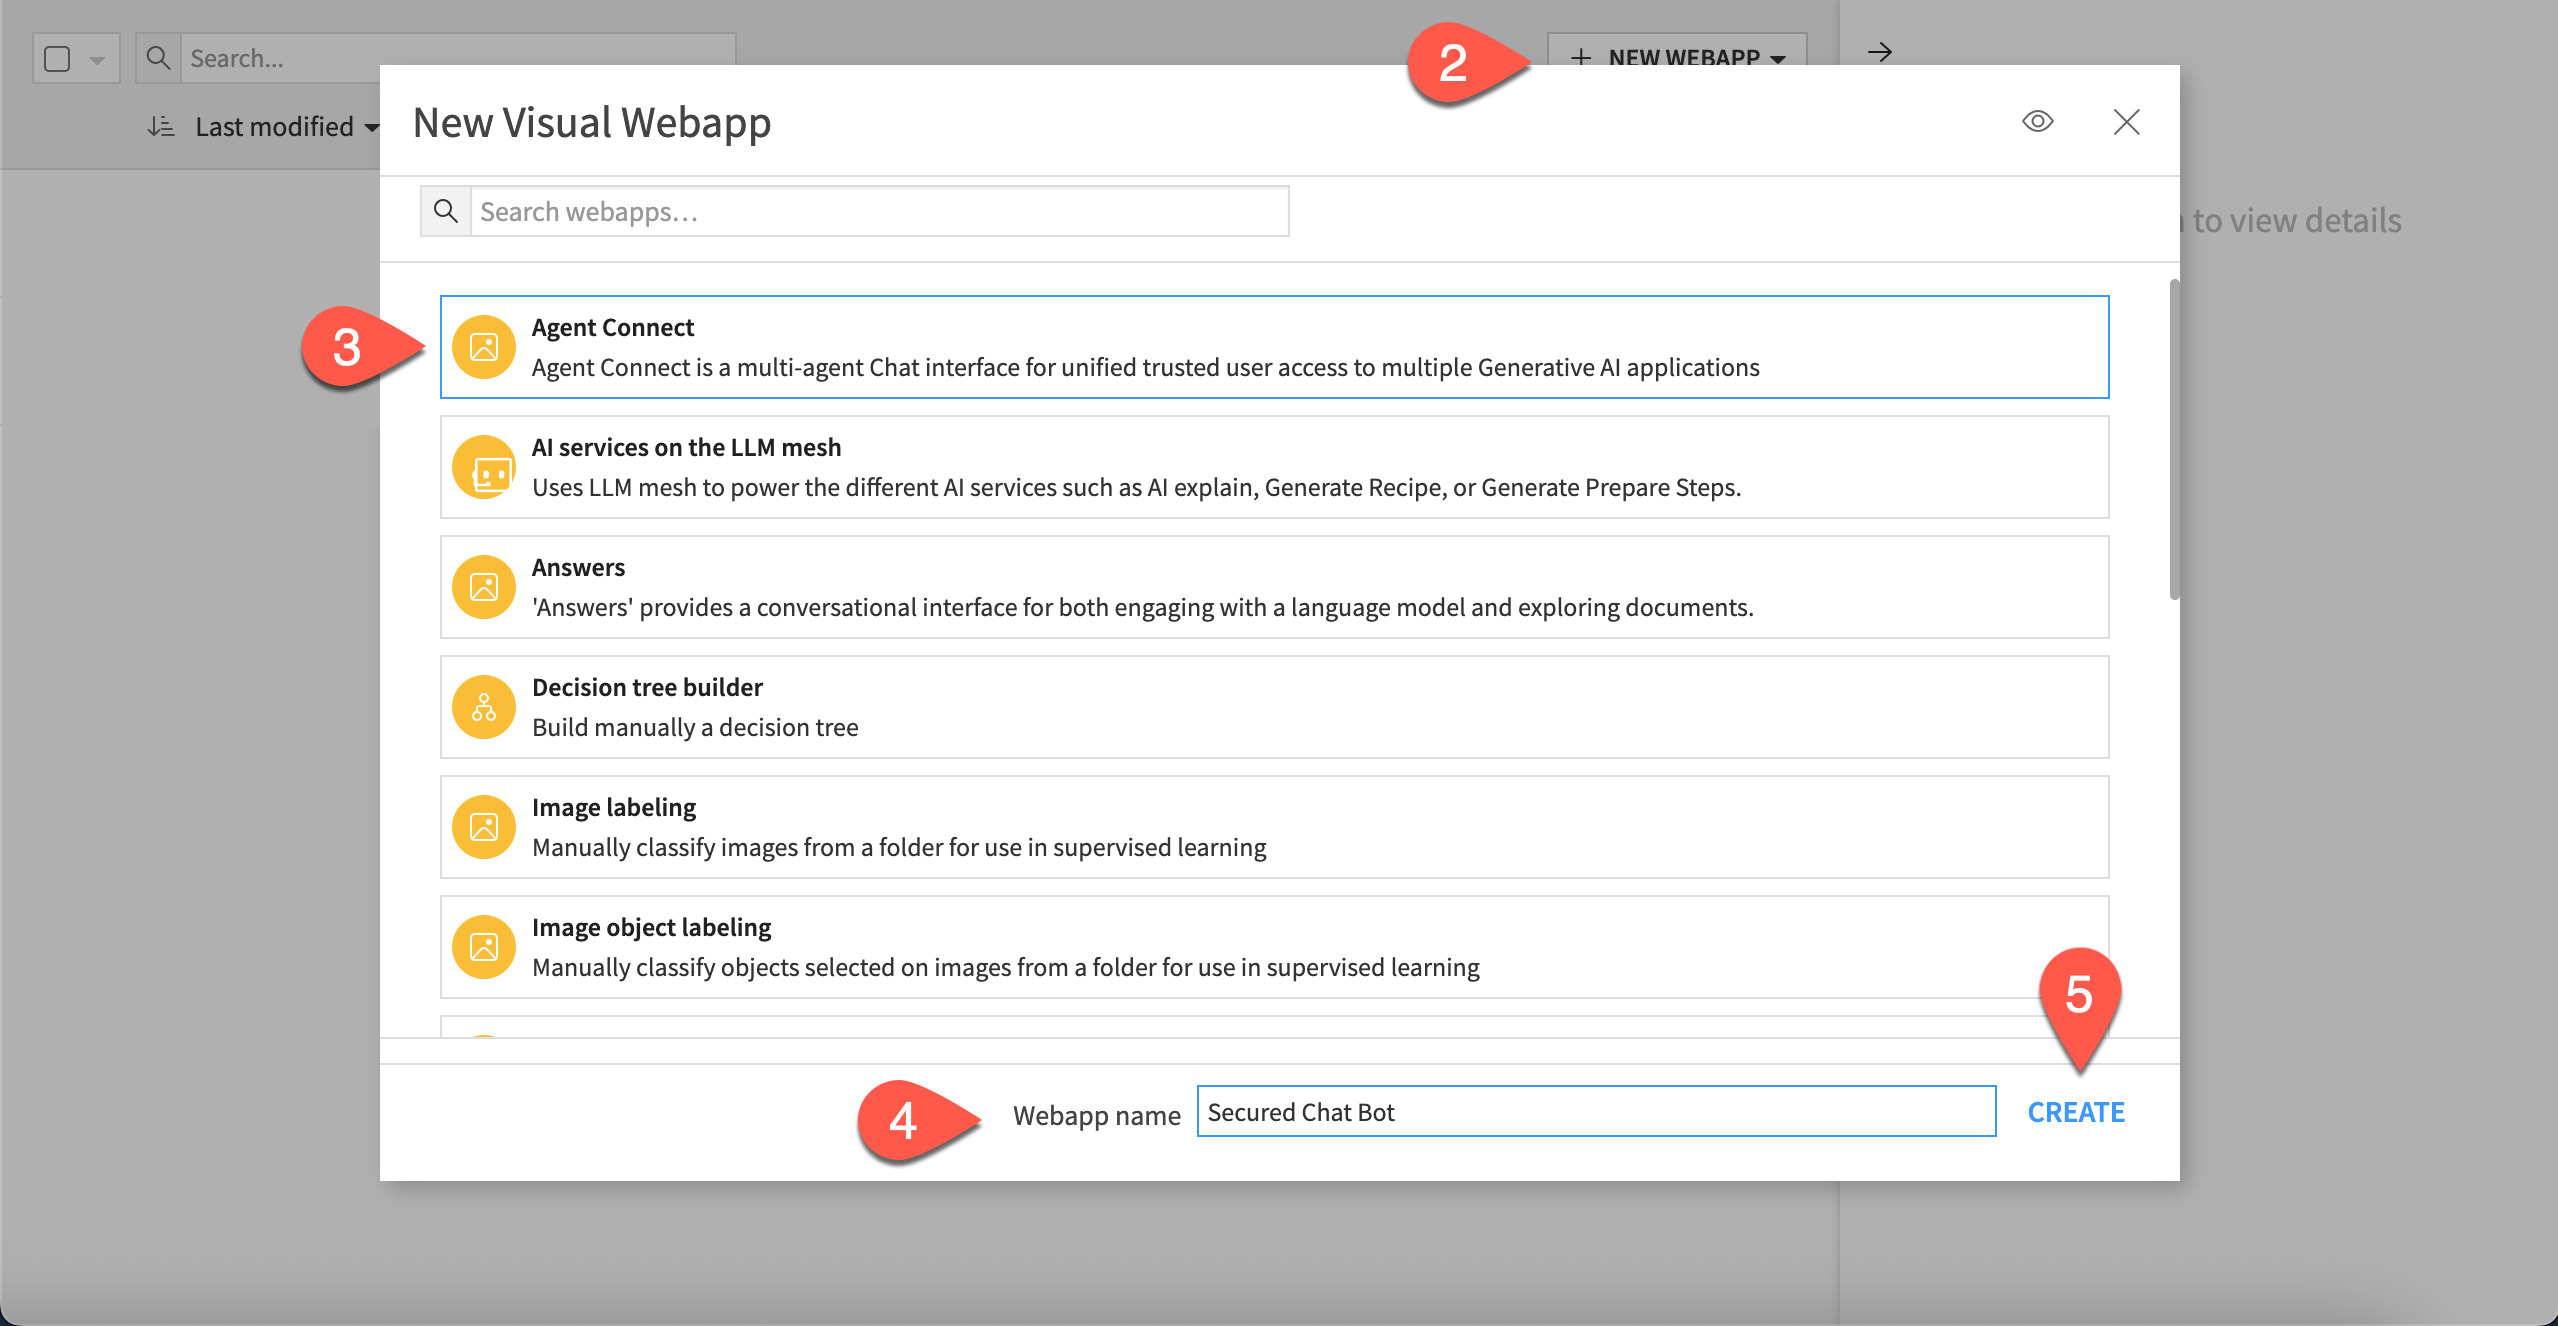The width and height of the screenshot is (2558, 1326).
Task: Click the Webapp name text field
Action: [x=1595, y=1112]
